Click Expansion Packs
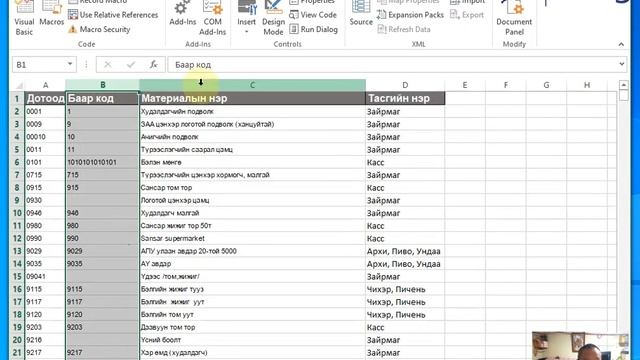640x360 pixels. (x=410, y=15)
